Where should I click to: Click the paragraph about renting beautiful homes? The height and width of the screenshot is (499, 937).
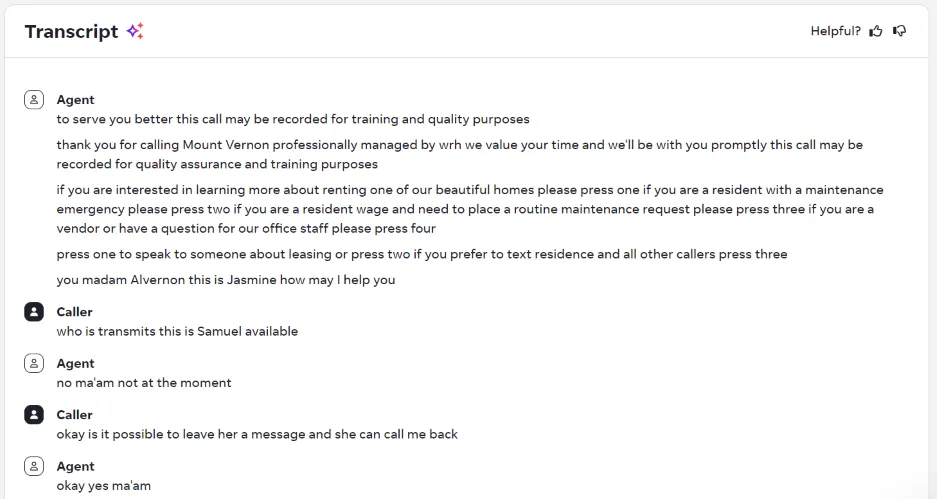[x=470, y=209]
